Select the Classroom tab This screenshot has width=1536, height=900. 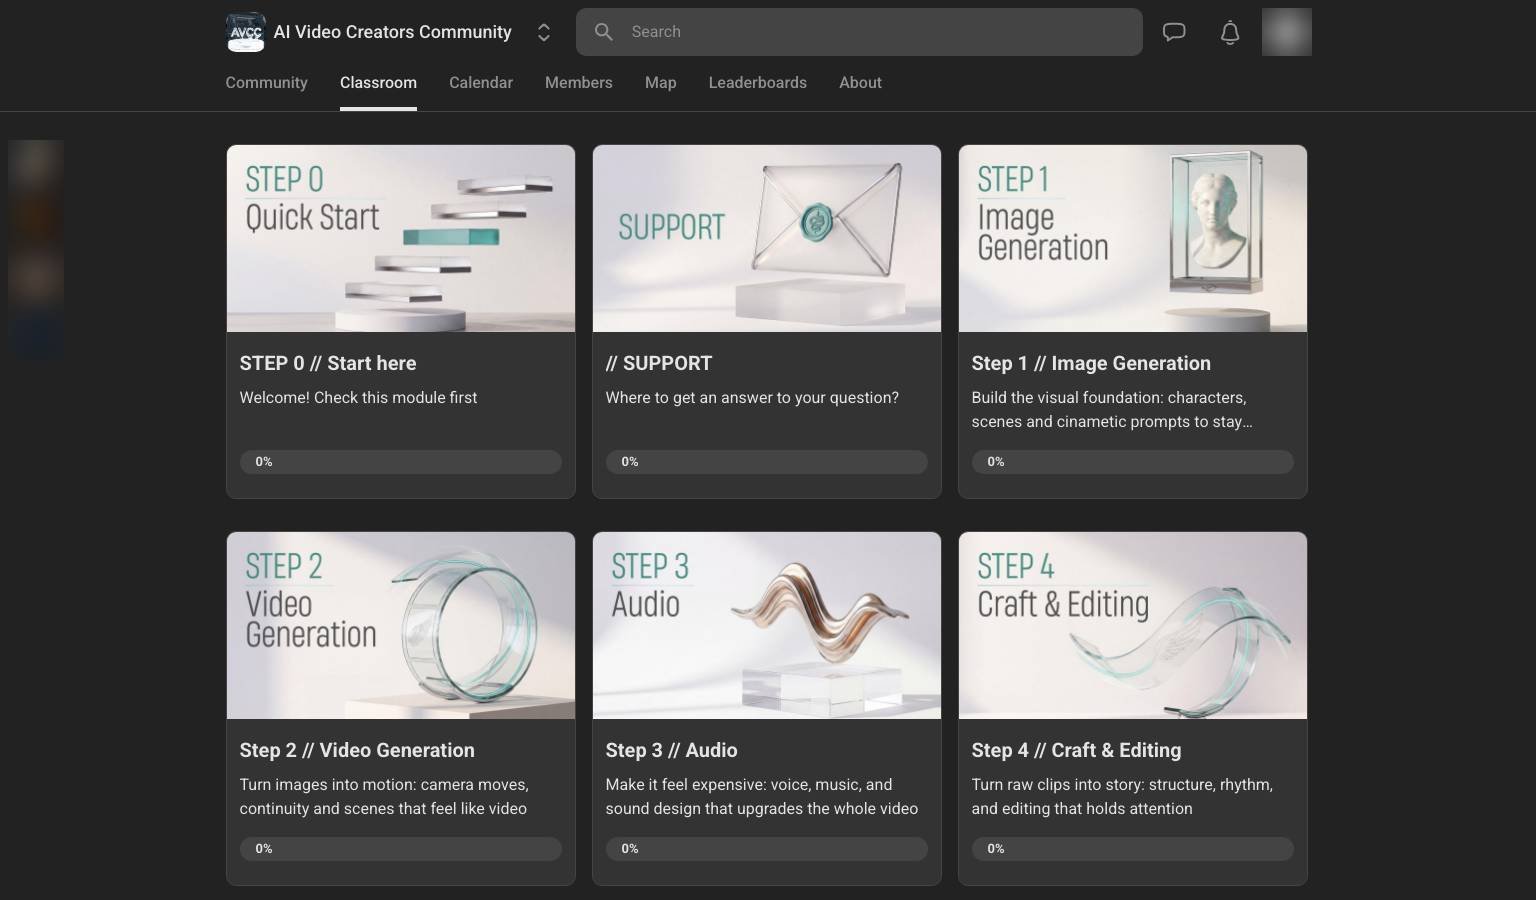click(378, 83)
